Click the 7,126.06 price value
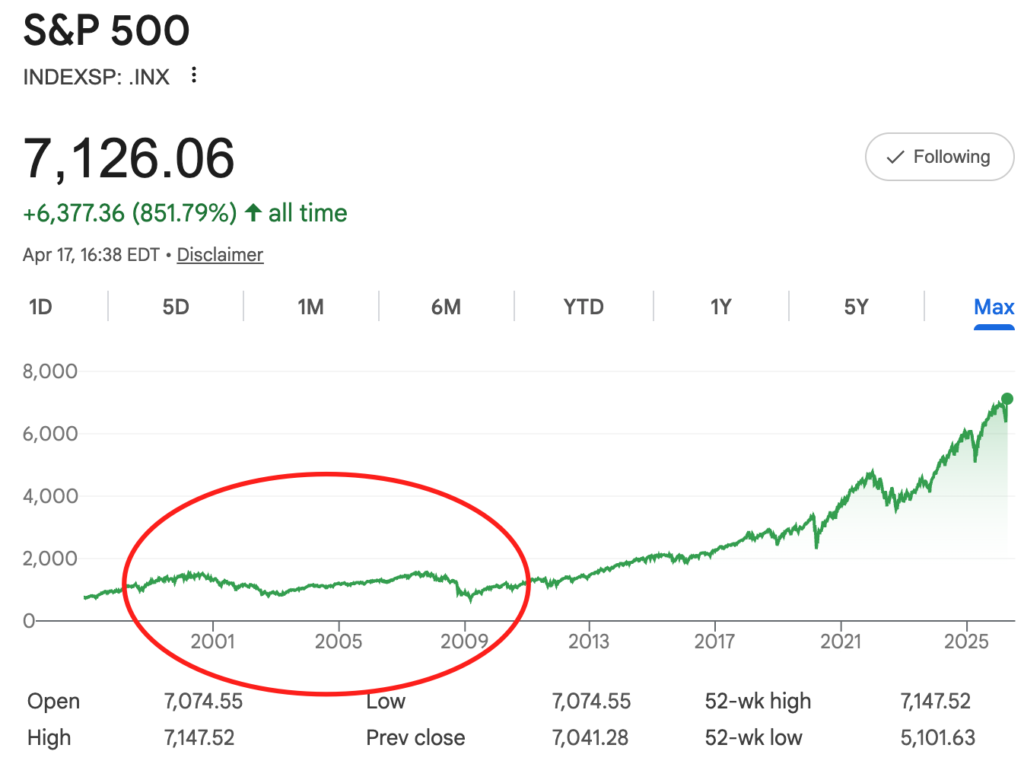The width and height of the screenshot is (1024, 764). (129, 158)
